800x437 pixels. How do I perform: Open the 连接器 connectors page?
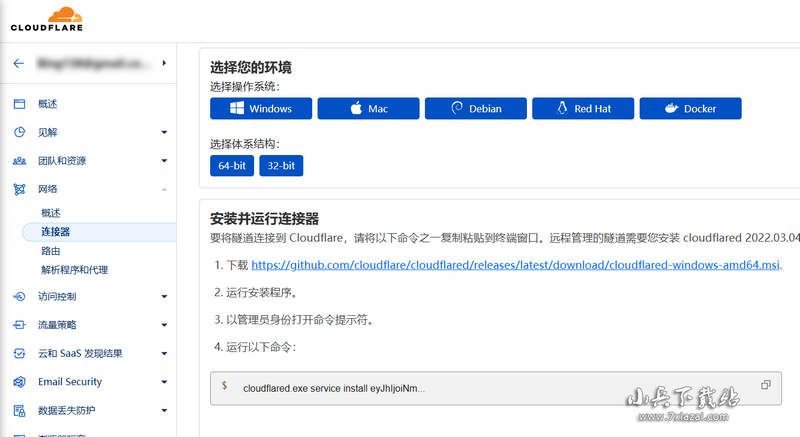coord(55,232)
